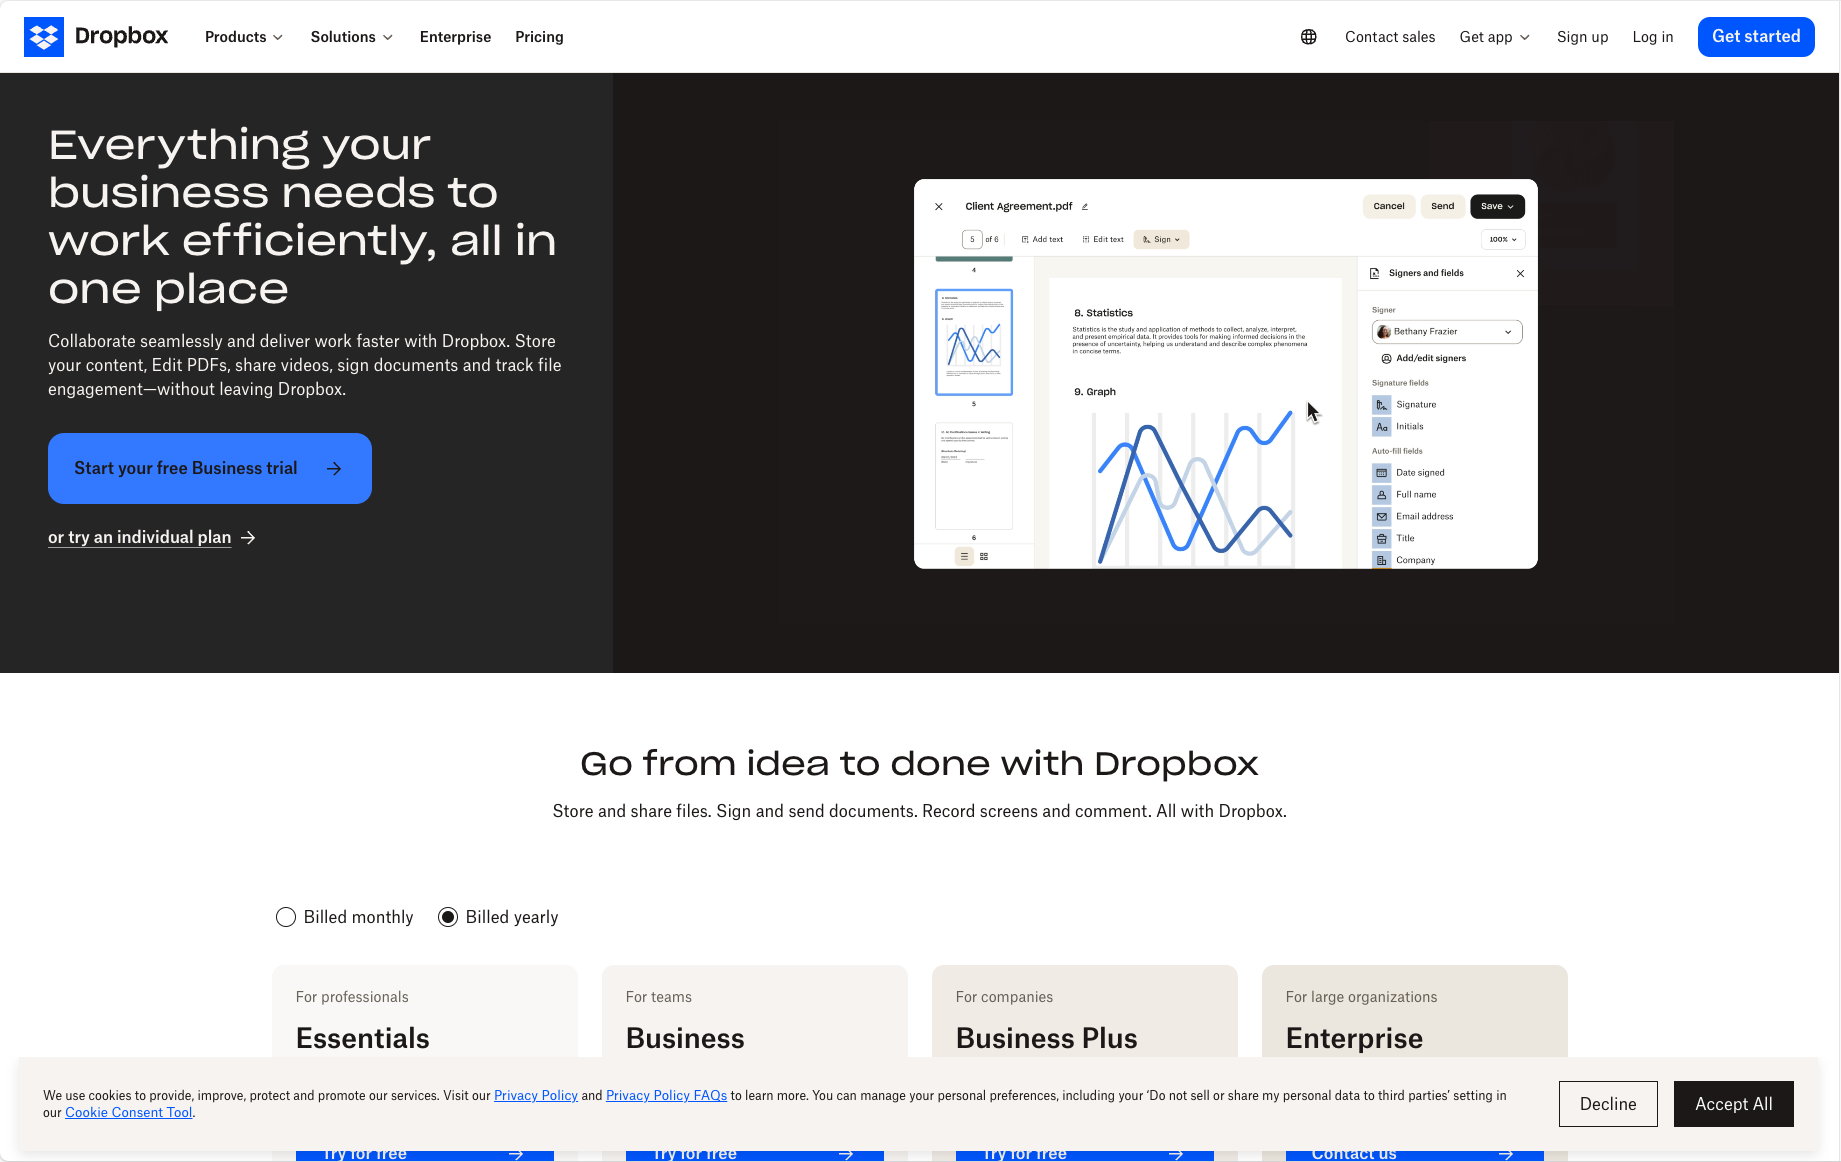Choose the Date signed field icon

pos(1382,473)
